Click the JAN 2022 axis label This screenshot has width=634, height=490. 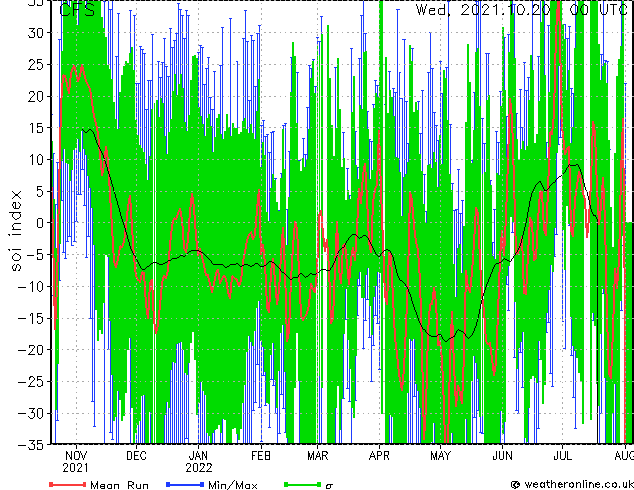point(199,462)
